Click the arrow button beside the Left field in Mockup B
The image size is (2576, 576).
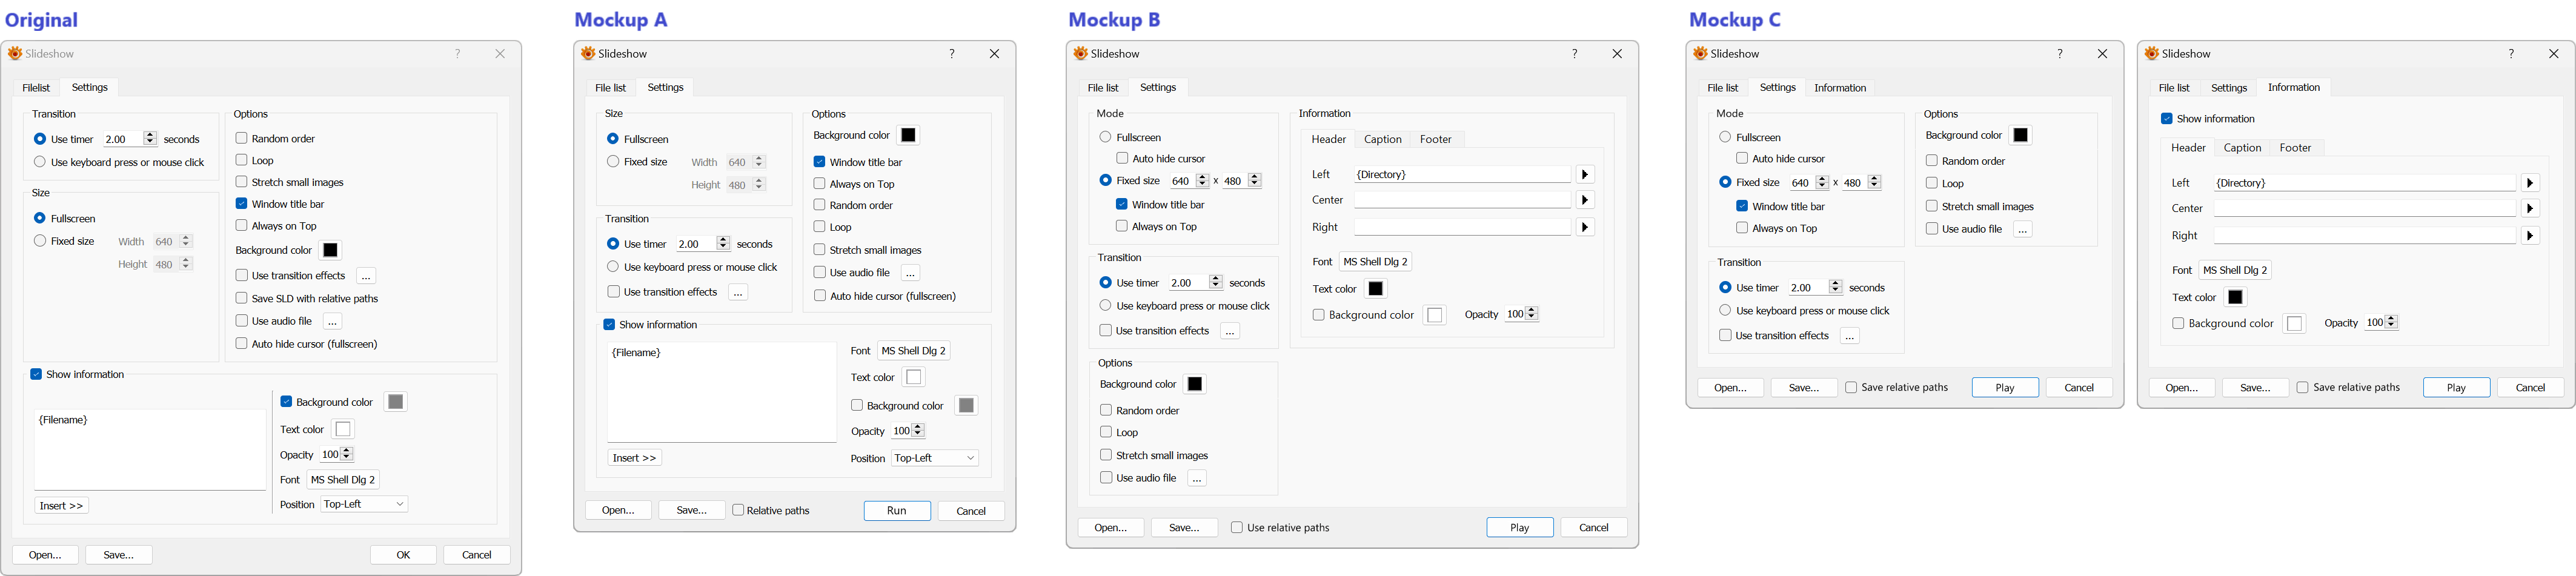click(1585, 175)
